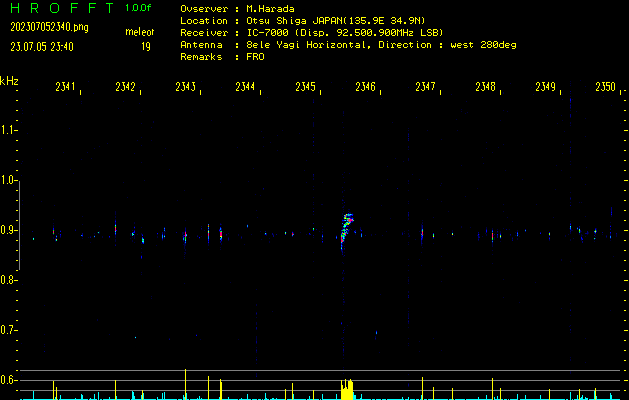Click the HROFFT title text

62,8
